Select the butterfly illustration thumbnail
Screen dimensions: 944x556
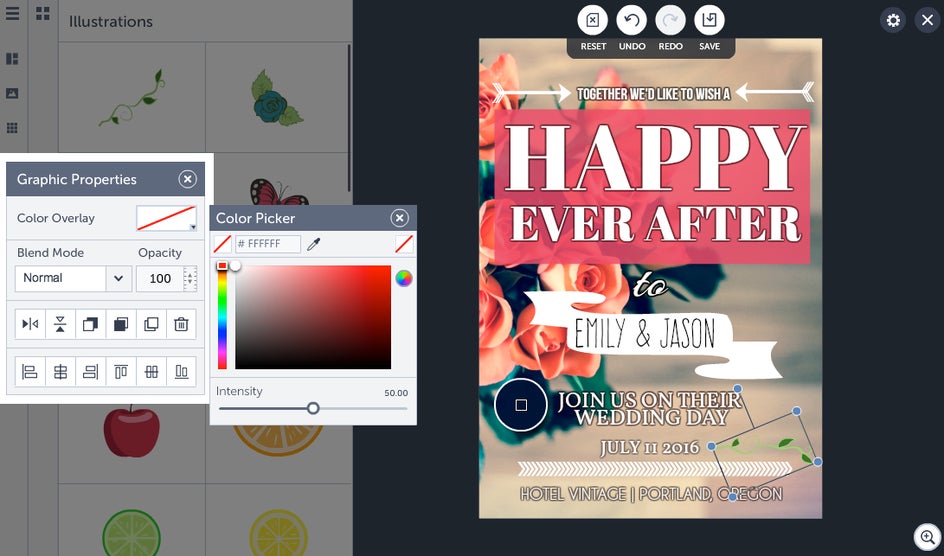coord(279,191)
